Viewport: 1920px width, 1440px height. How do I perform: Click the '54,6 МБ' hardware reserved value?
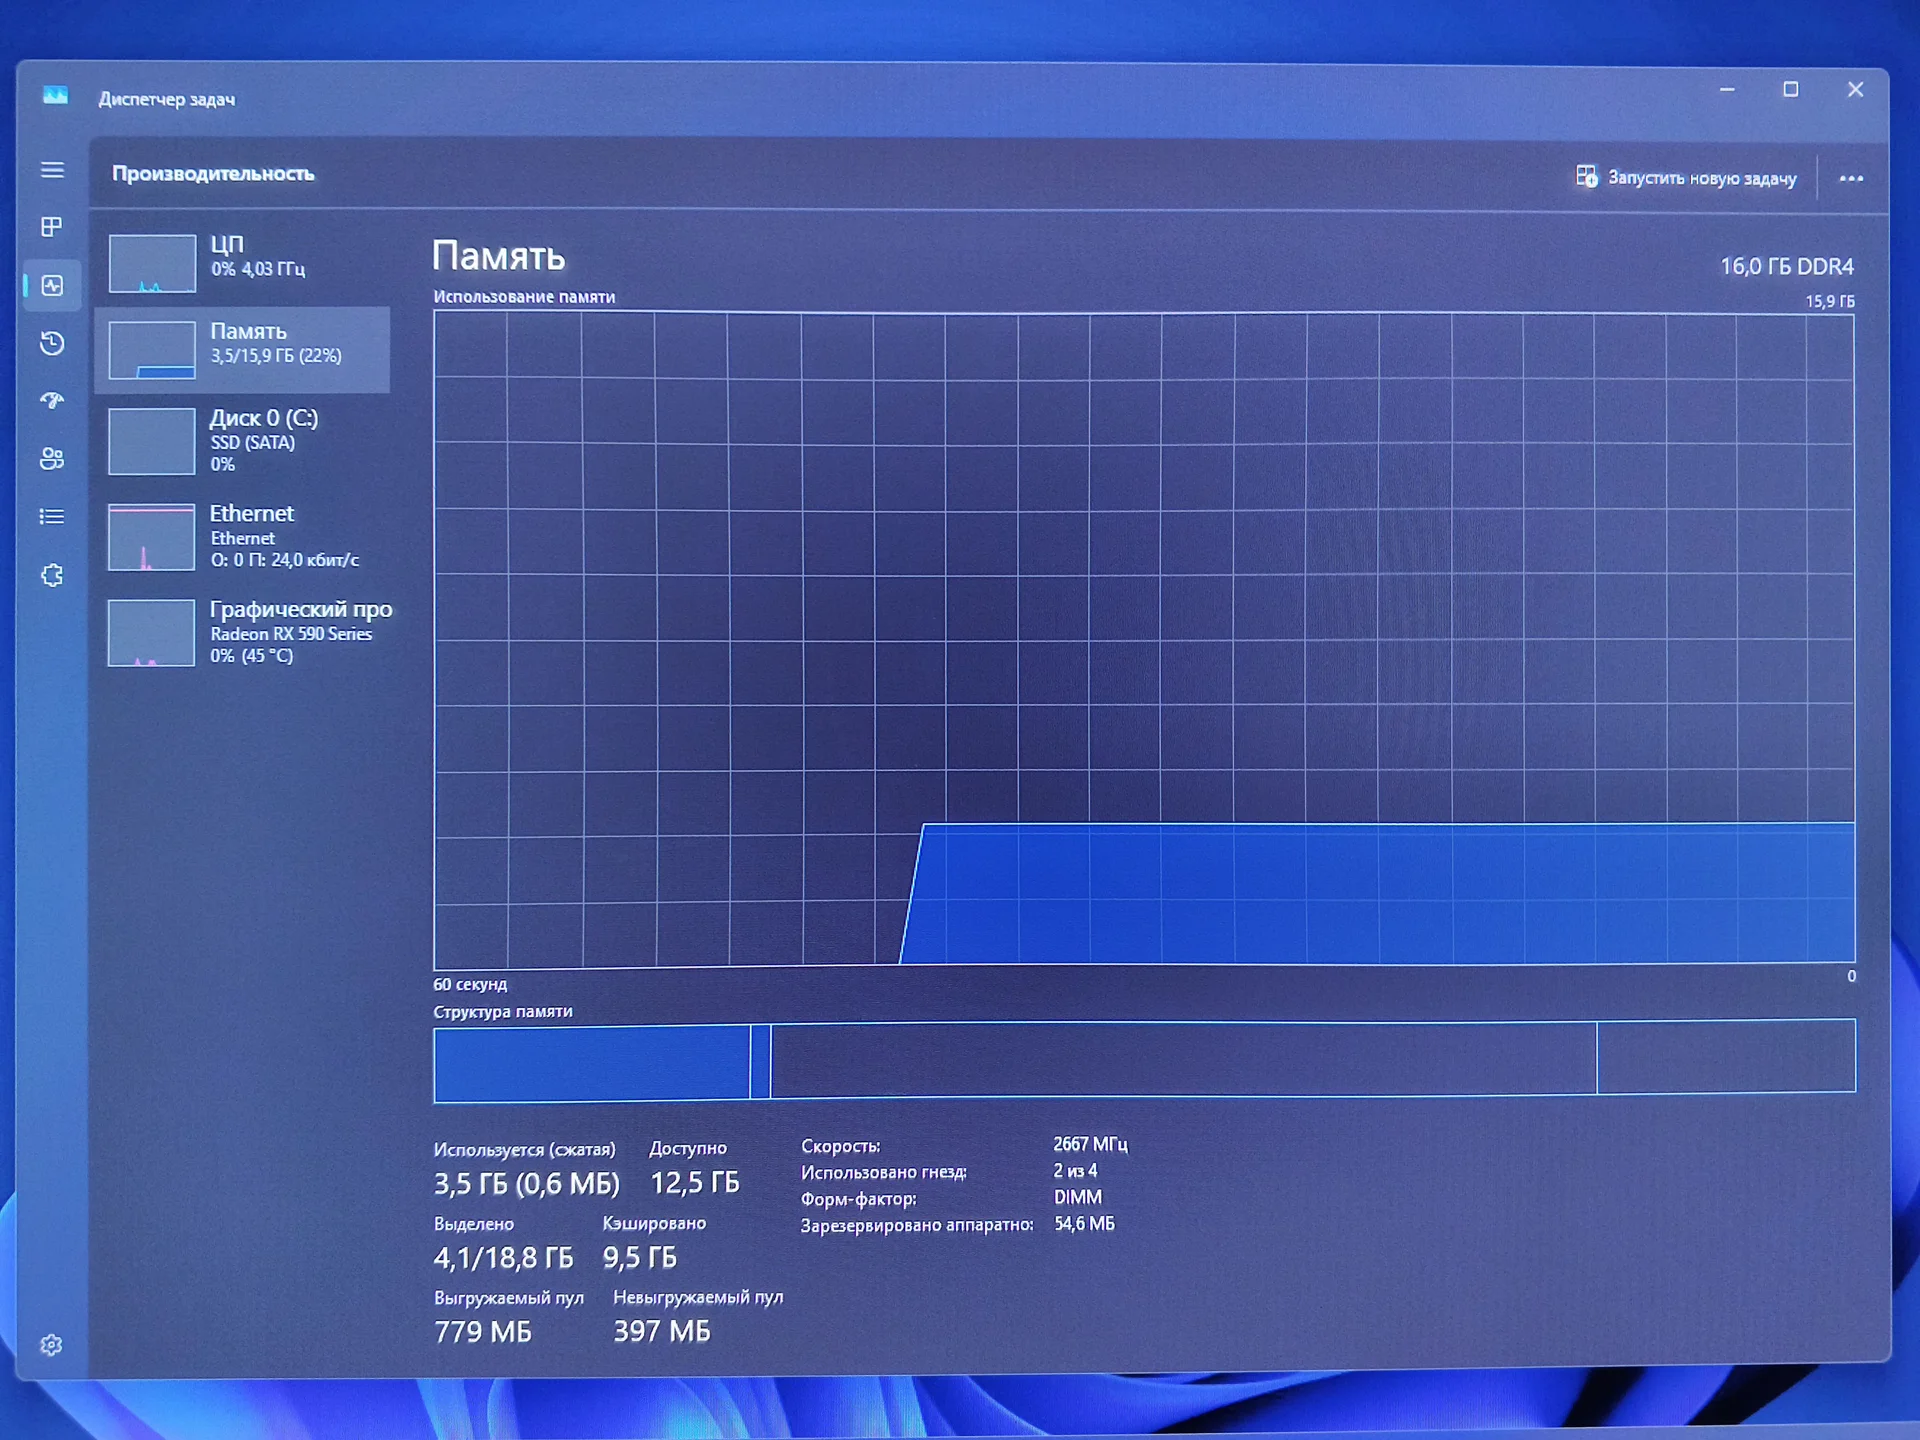[x=1084, y=1223]
